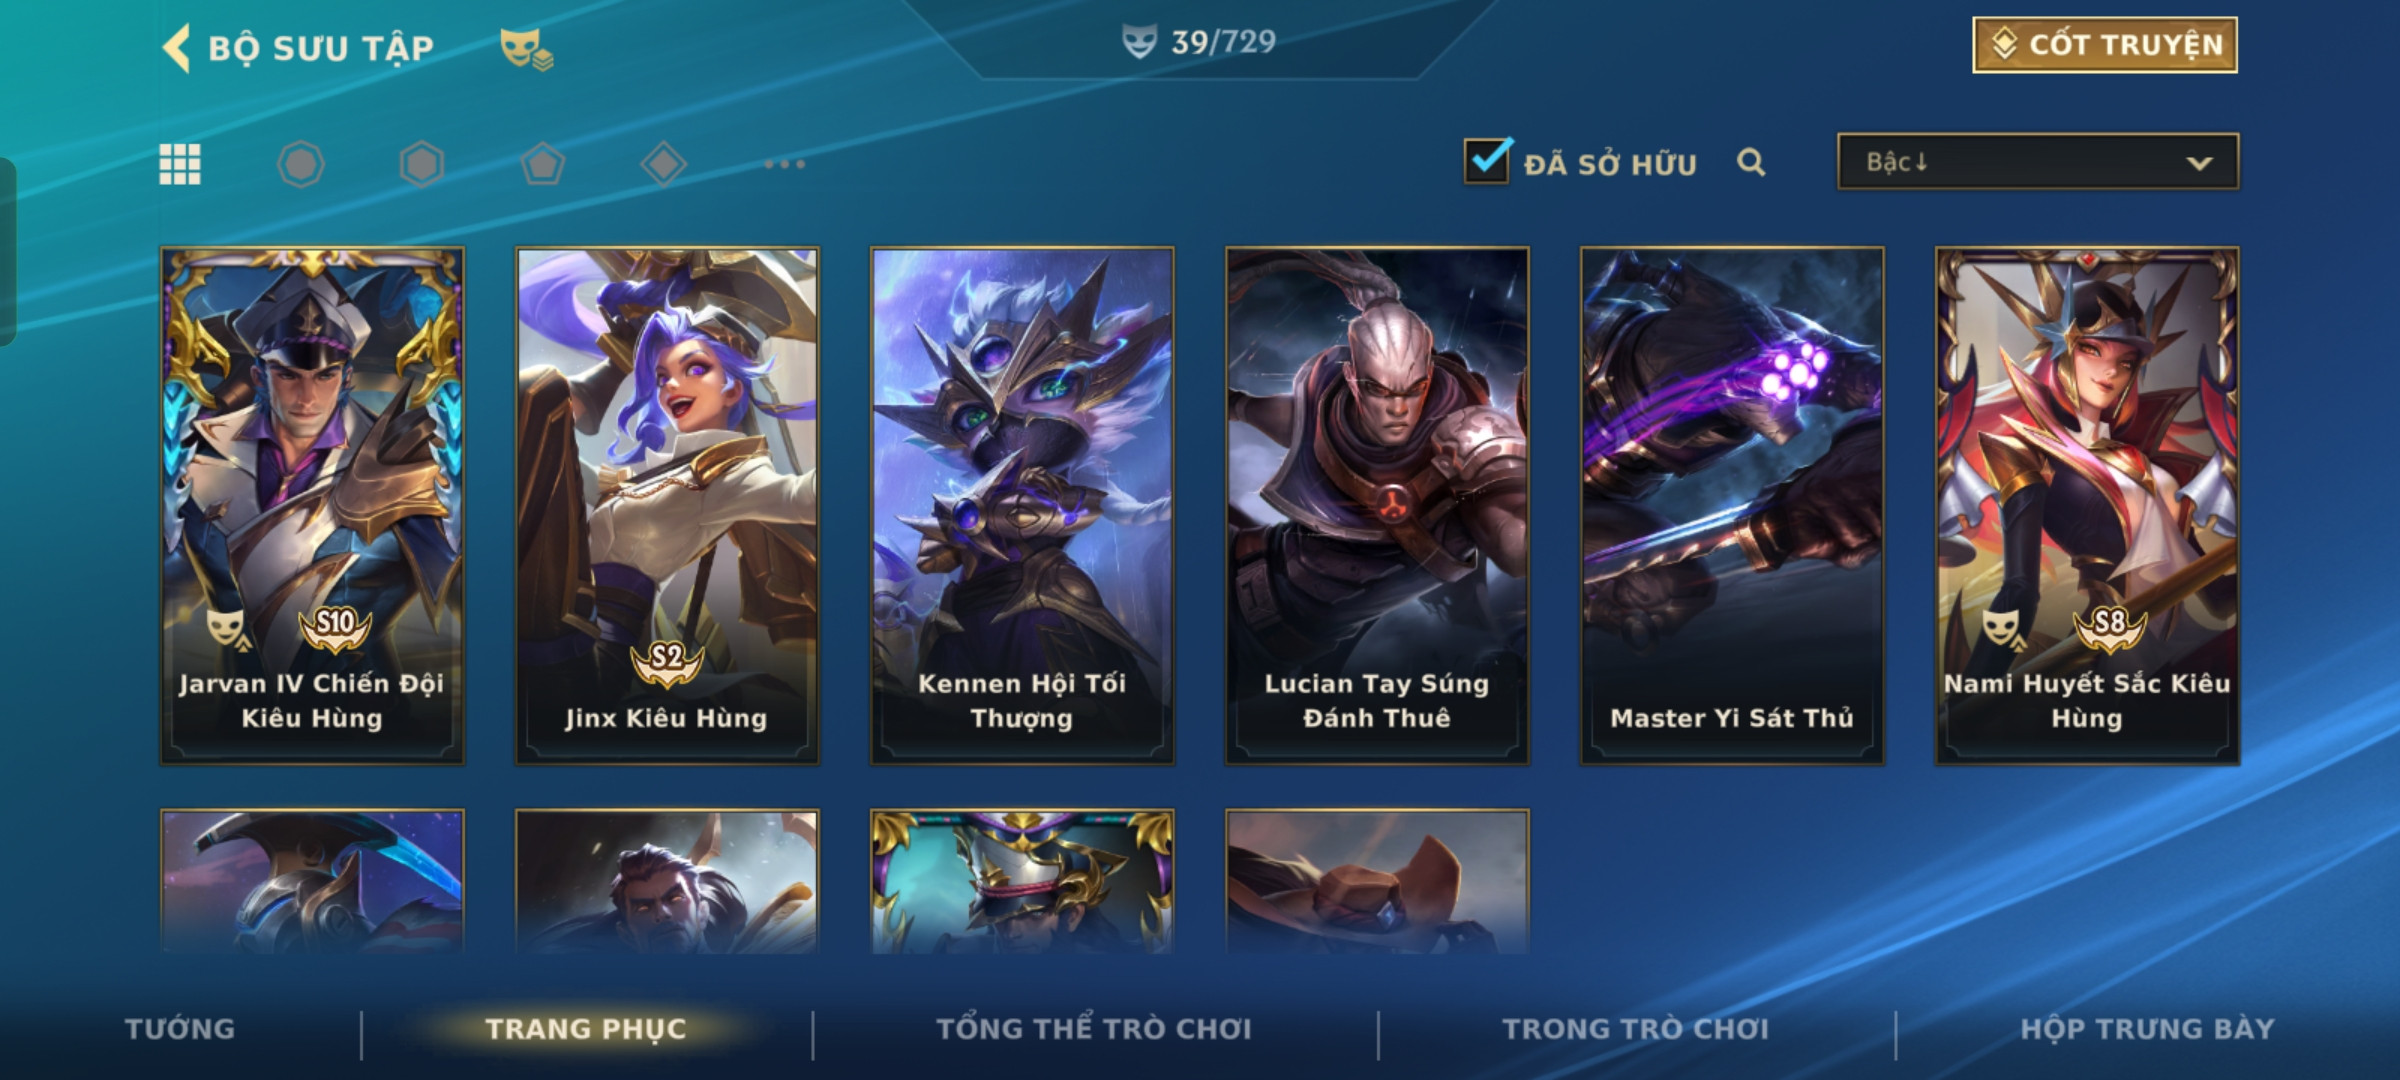Screen dimensions: 2400x1080
Task: Filter by the diamond rarity icon
Action: [x=664, y=164]
